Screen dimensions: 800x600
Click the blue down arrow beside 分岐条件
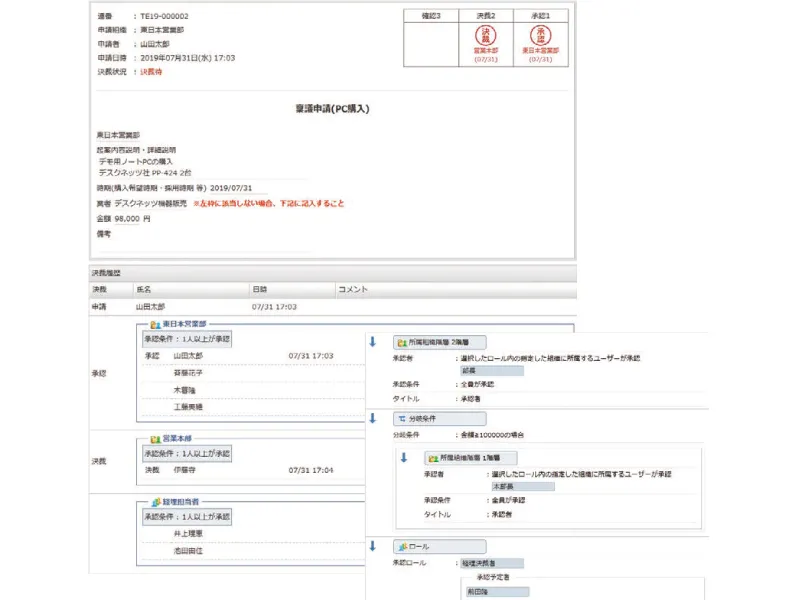click(373, 418)
